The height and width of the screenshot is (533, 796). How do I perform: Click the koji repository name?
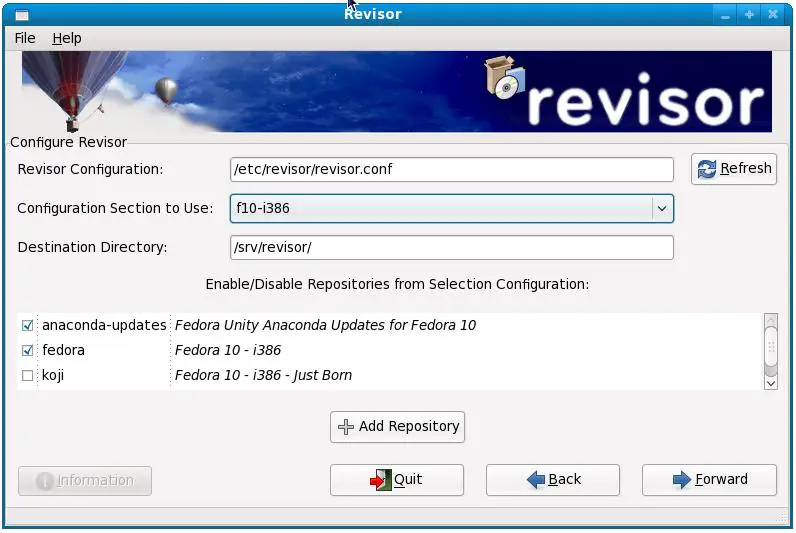[53, 376]
